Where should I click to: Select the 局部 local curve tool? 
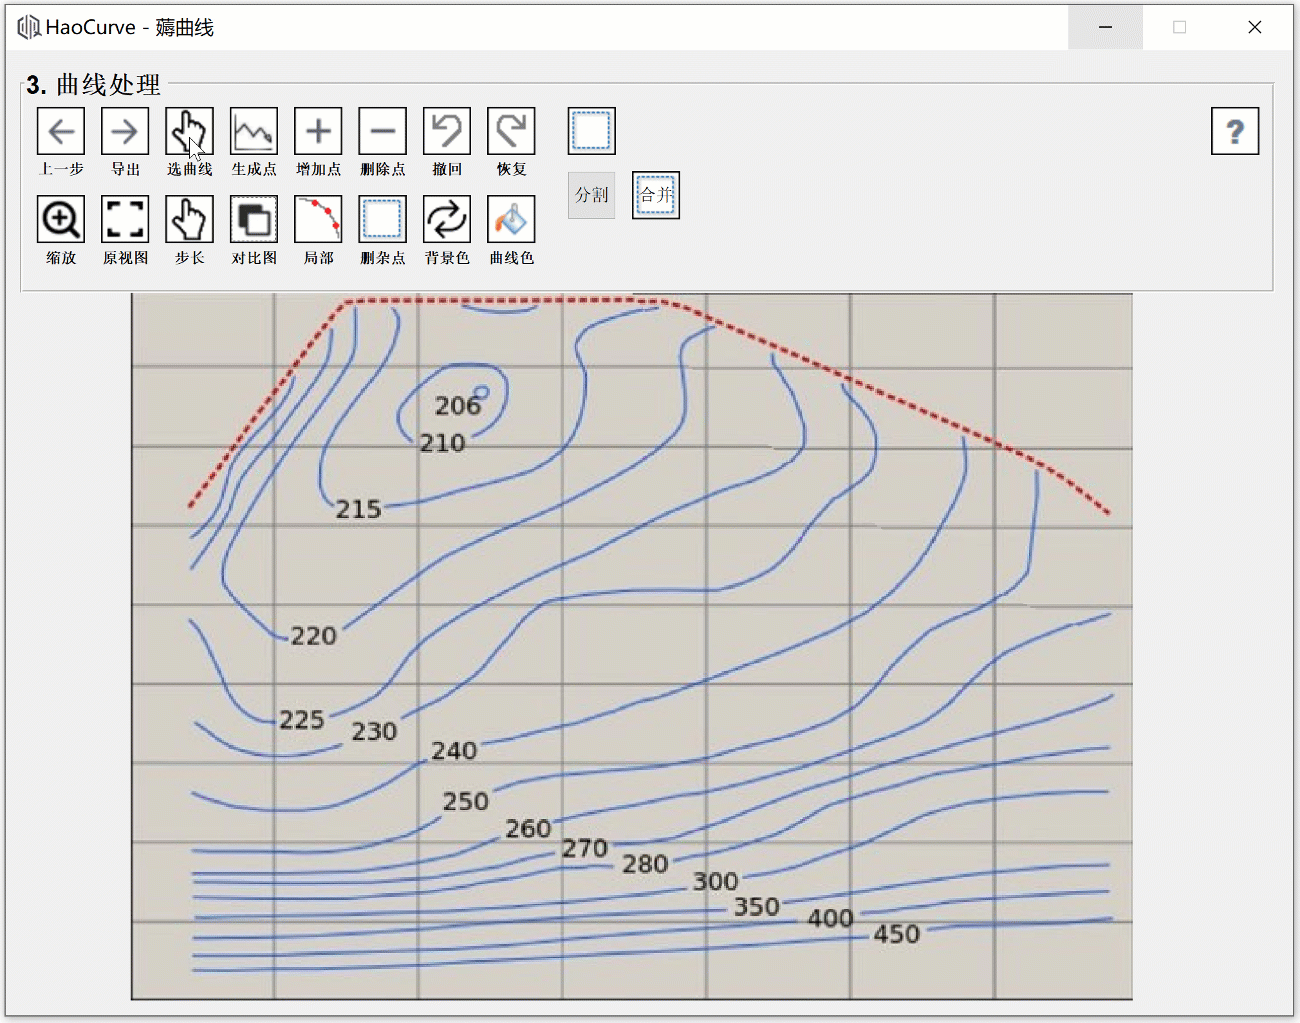pos(318,219)
